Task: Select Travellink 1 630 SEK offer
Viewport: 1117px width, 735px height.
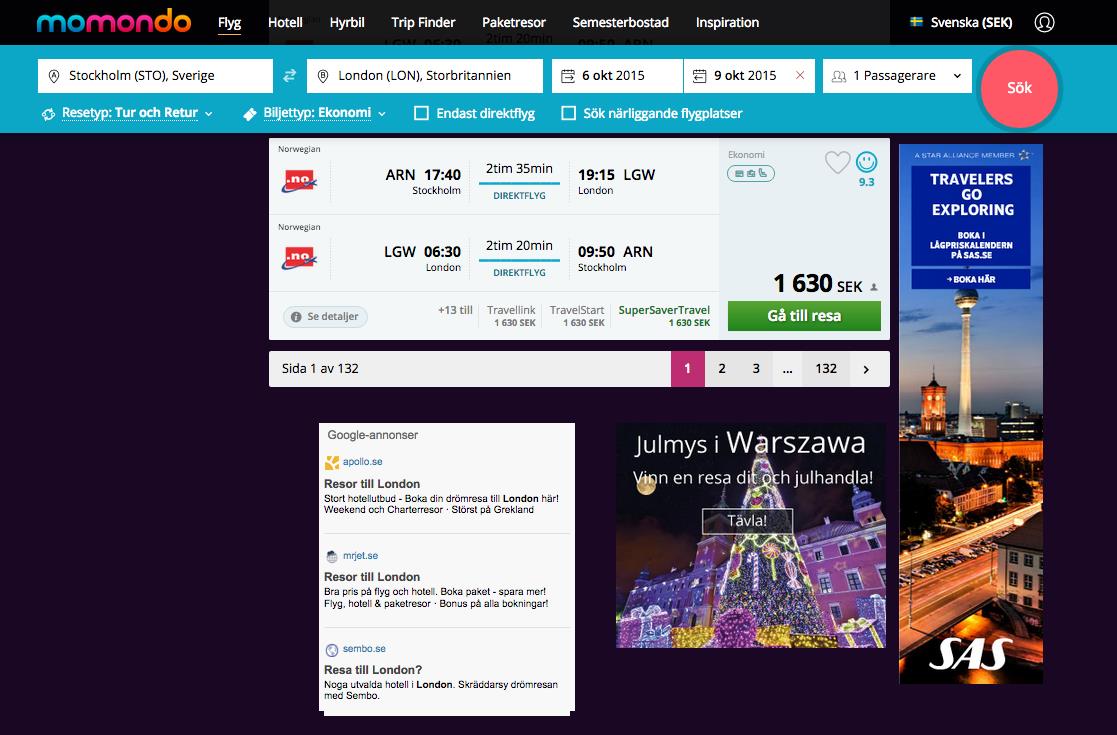Action: click(x=511, y=316)
